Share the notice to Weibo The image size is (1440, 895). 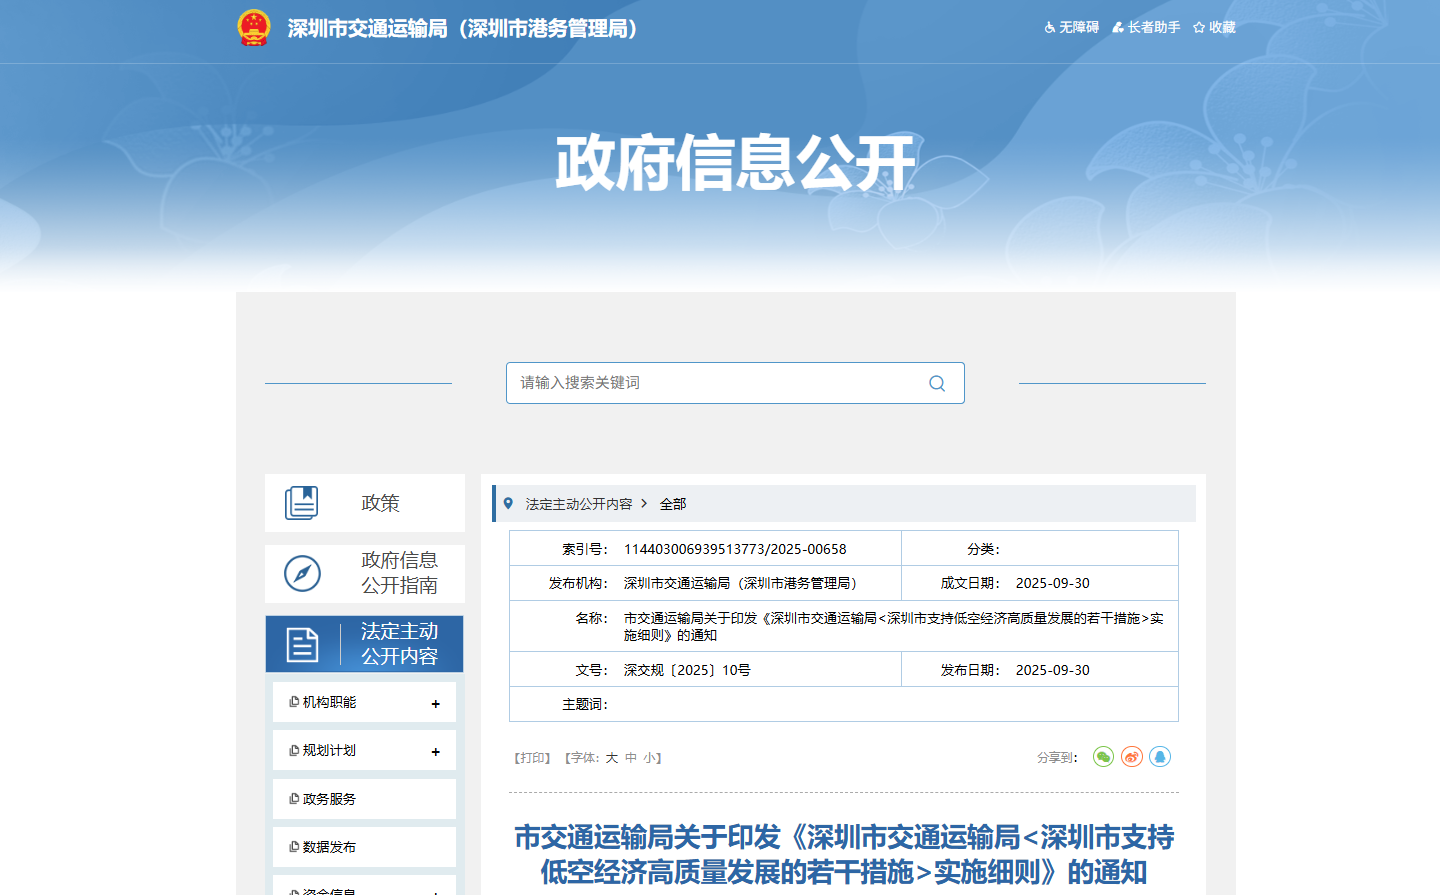pos(1131,757)
